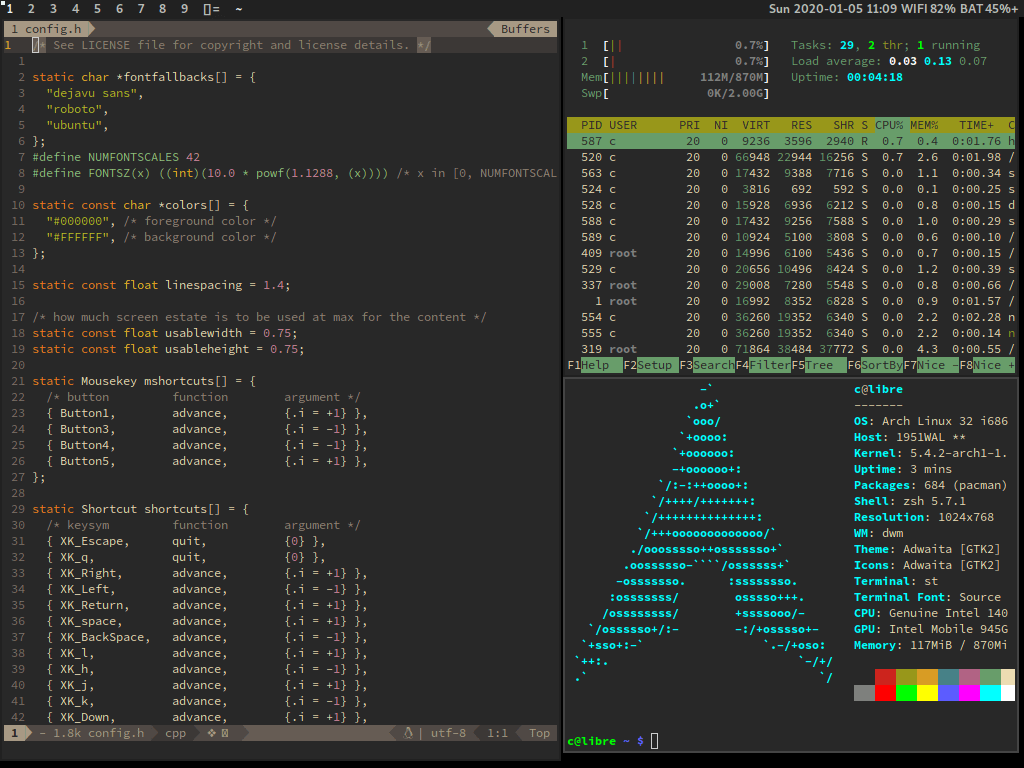Sort htop by RES column header

tap(801, 125)
